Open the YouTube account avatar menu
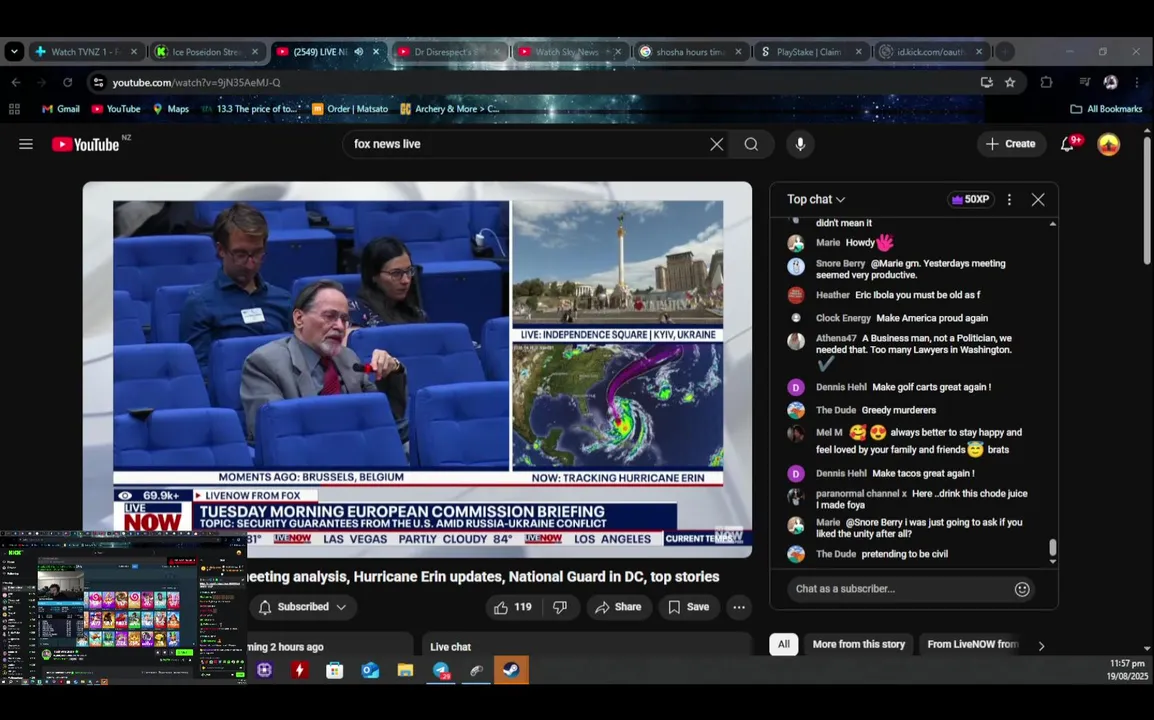 pos(1108,144)
